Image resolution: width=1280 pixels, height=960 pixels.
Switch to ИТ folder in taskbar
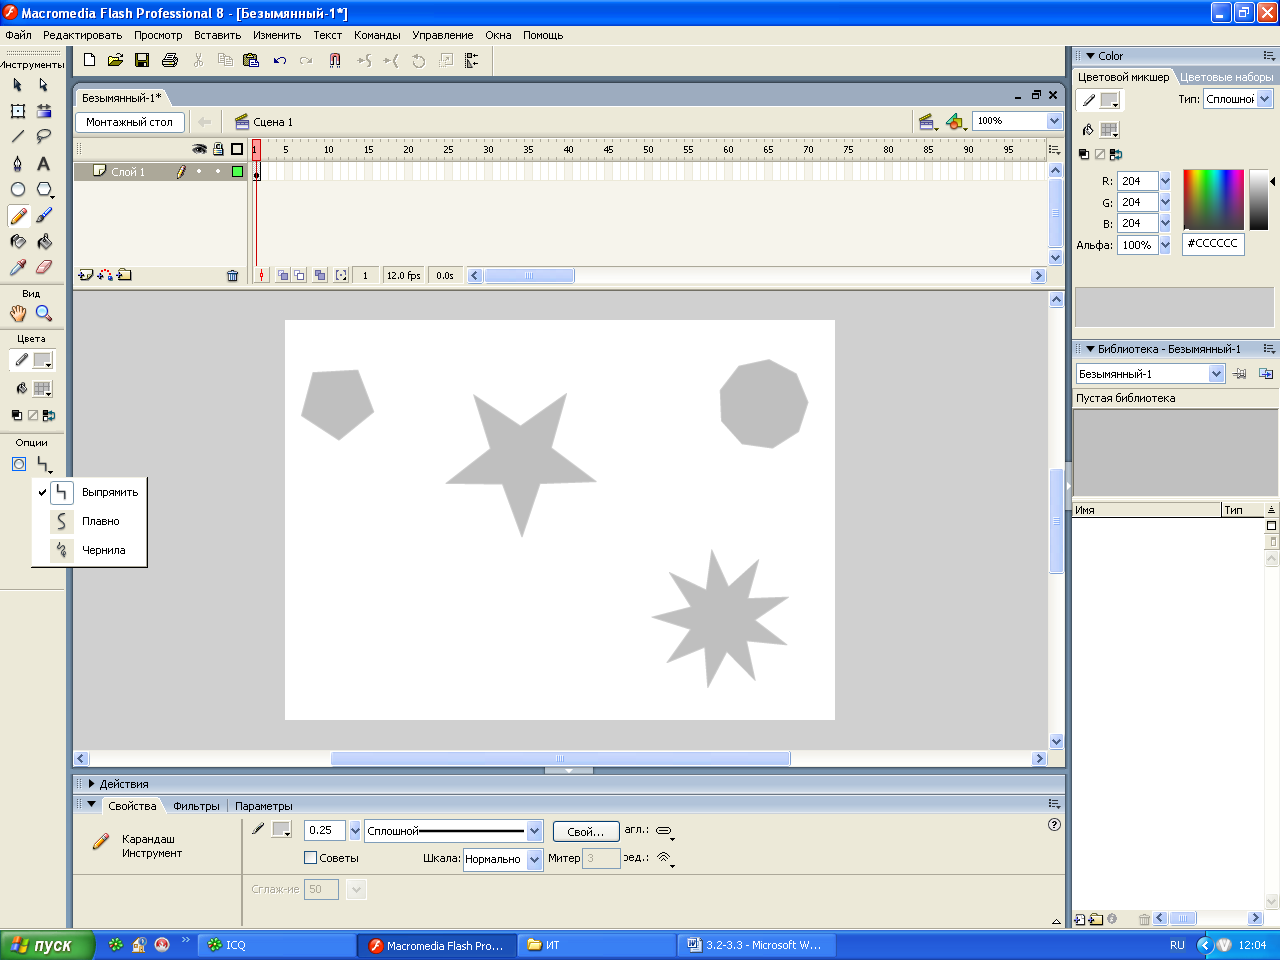(x=597, y=945)
